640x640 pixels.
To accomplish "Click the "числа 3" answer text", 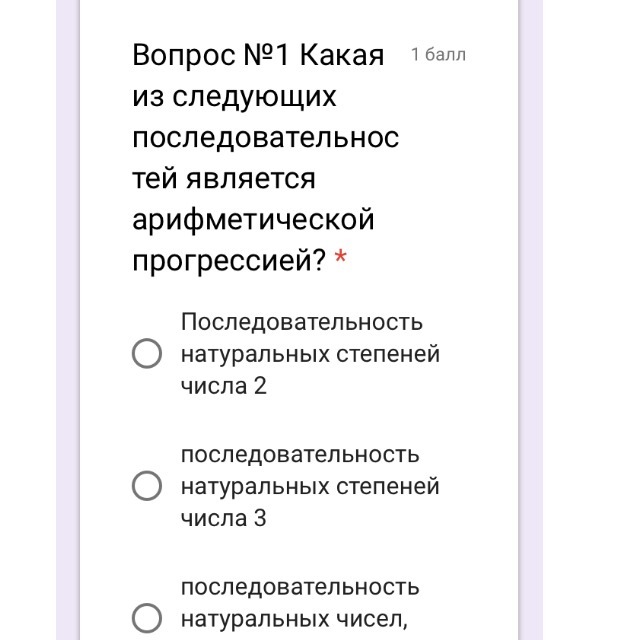I will pyautogui.click(x=223, y=518).
